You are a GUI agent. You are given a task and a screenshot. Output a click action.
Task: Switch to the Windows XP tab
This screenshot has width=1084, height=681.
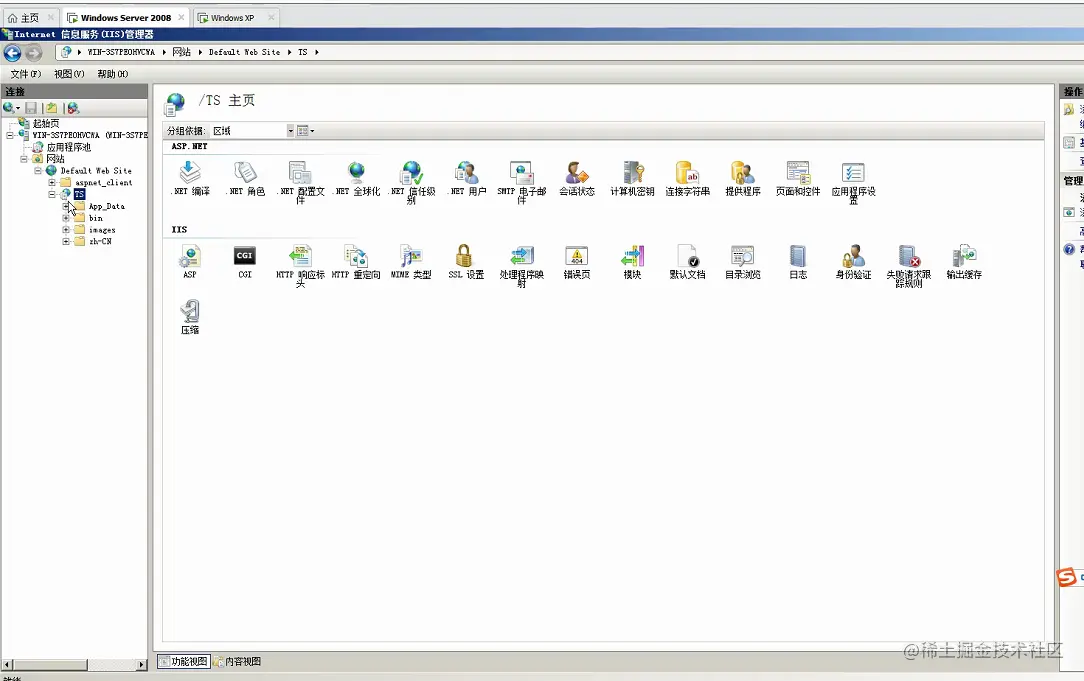236,18
